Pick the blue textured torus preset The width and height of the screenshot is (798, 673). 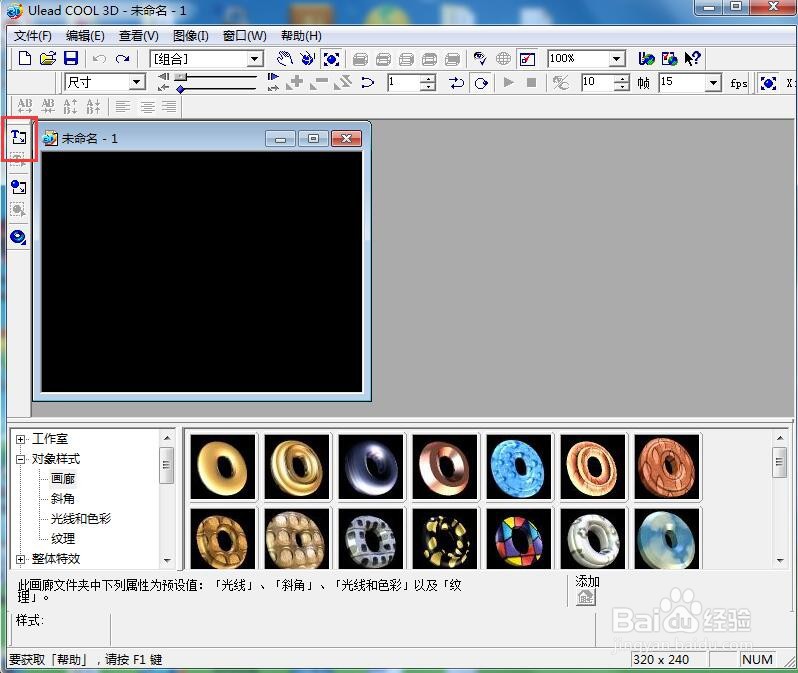pos(519,467)
